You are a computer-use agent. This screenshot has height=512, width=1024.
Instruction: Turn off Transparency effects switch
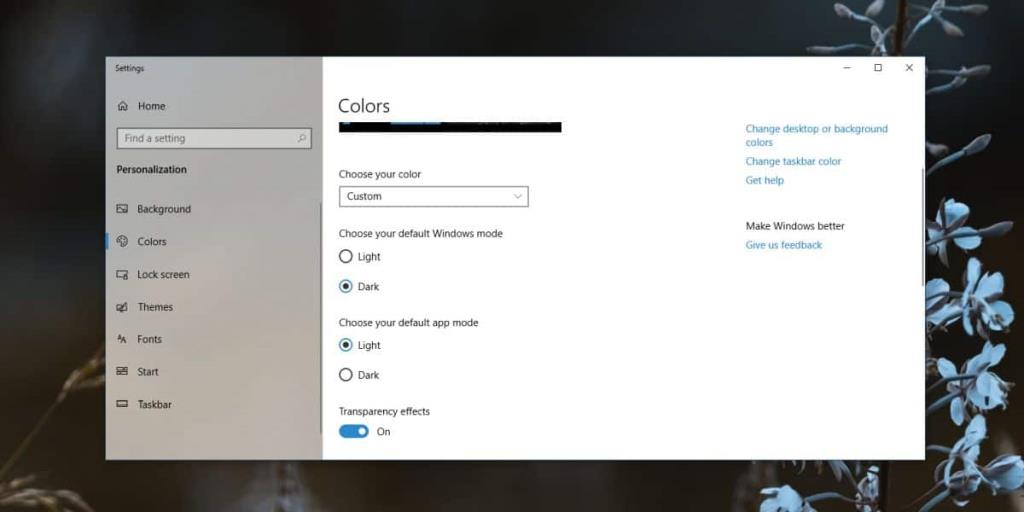point(354,432)
